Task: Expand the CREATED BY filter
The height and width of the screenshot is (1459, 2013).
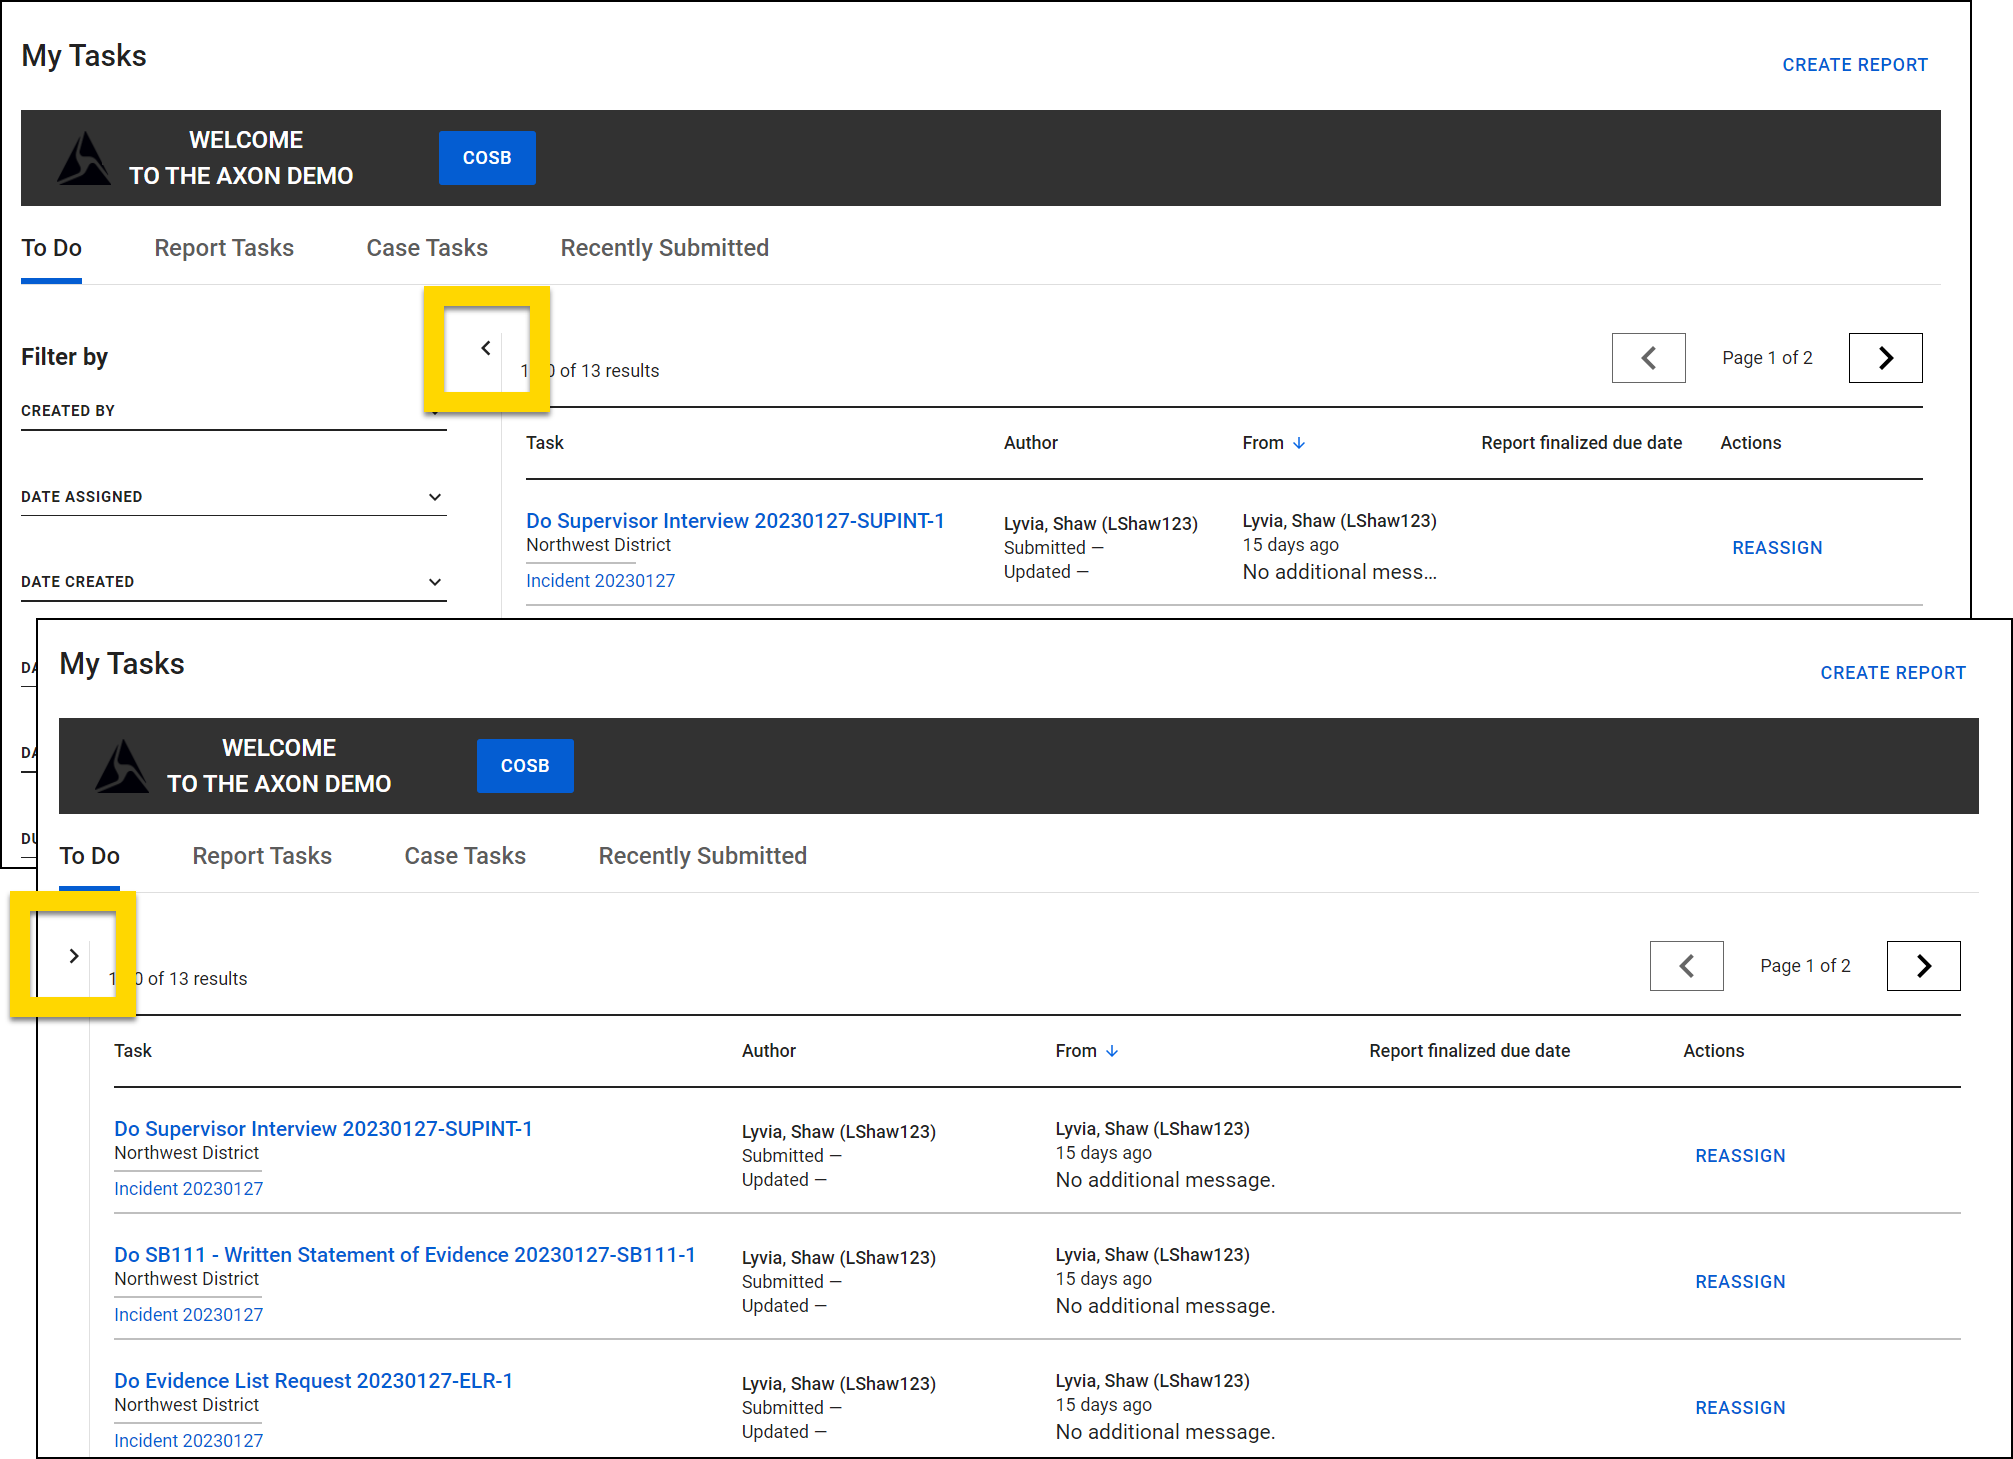Action: [233, 410]
